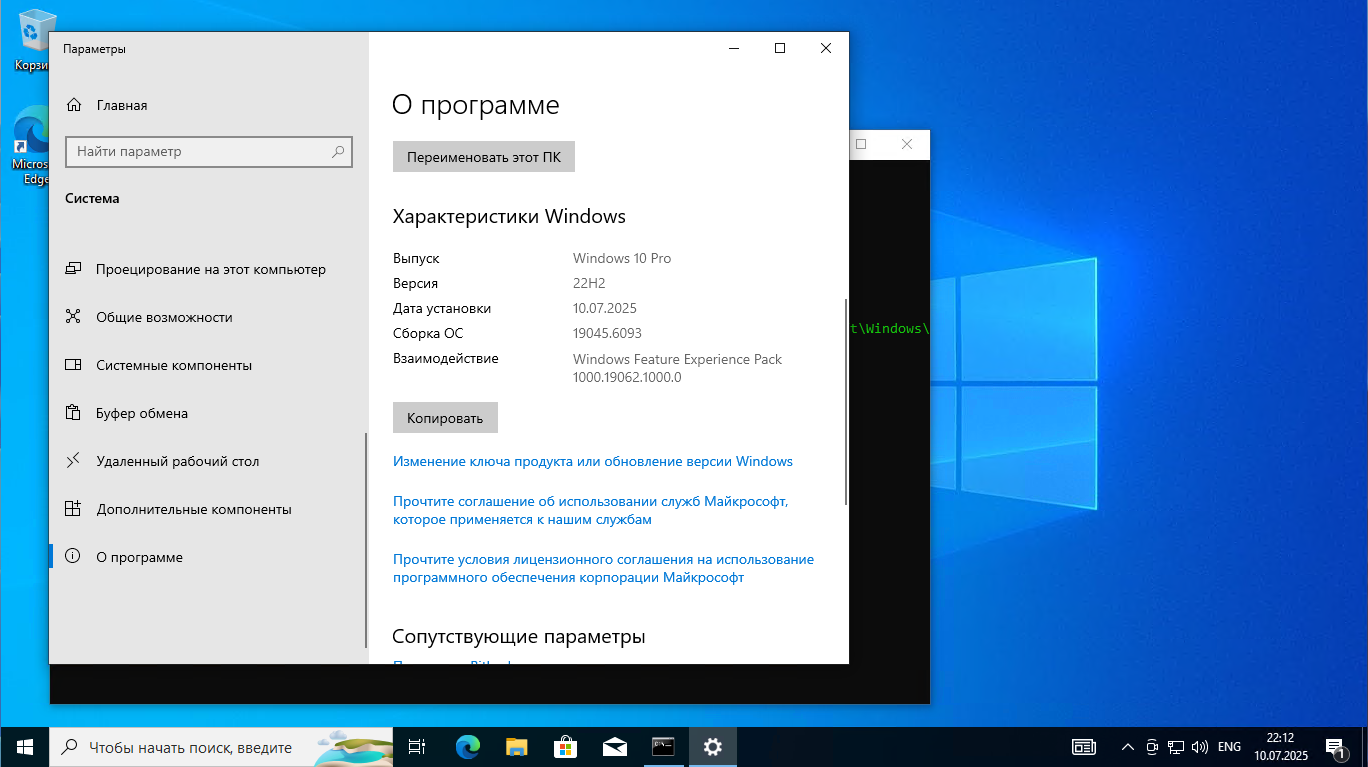Open the license terms link for Майкрософт software
This screenshot has width=1368, height=767.
click(603, 568)
